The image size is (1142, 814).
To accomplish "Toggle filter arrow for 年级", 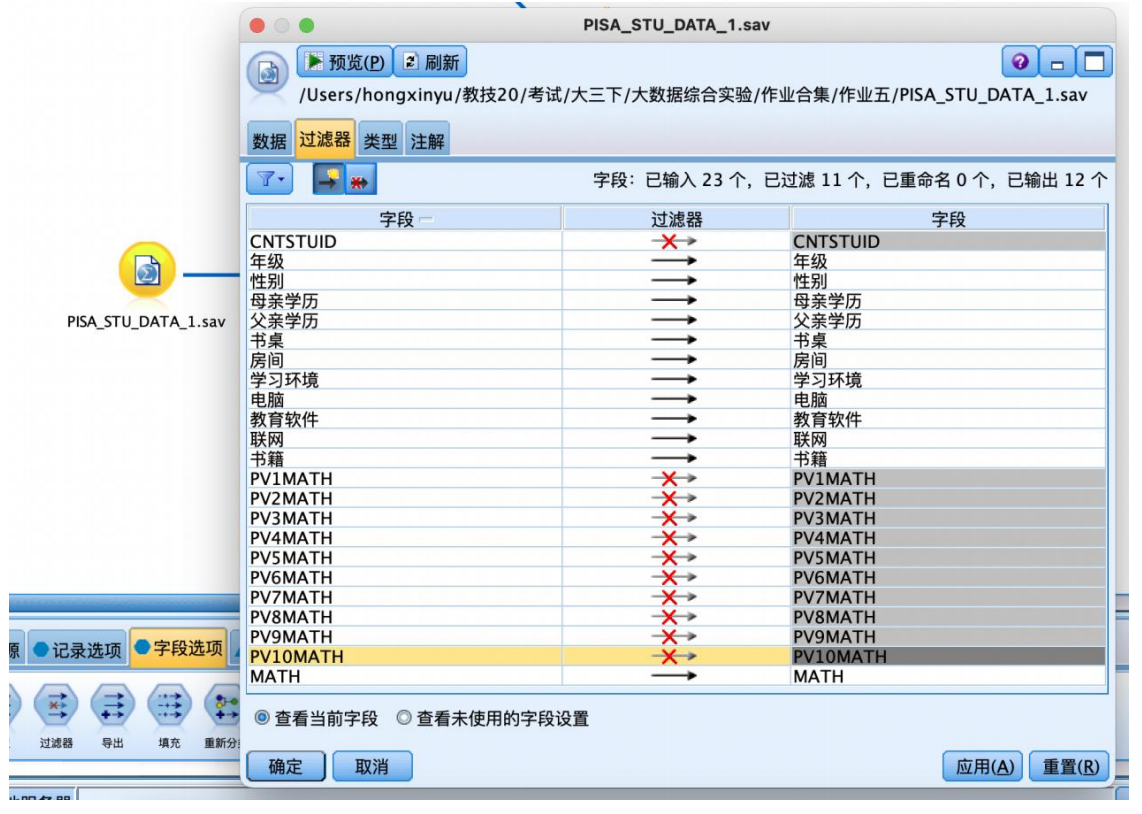I will pyautogui.click(x=674, y=261).
